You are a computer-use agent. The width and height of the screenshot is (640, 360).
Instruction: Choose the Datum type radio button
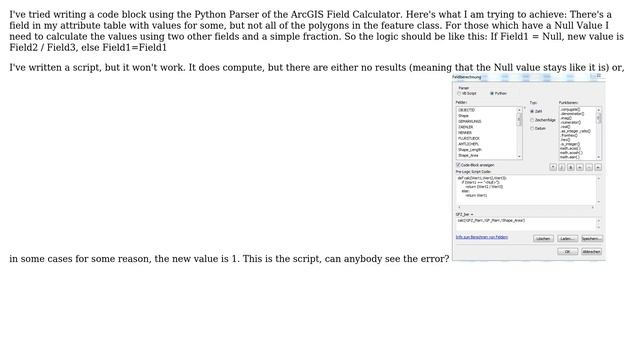click(532, 129)
